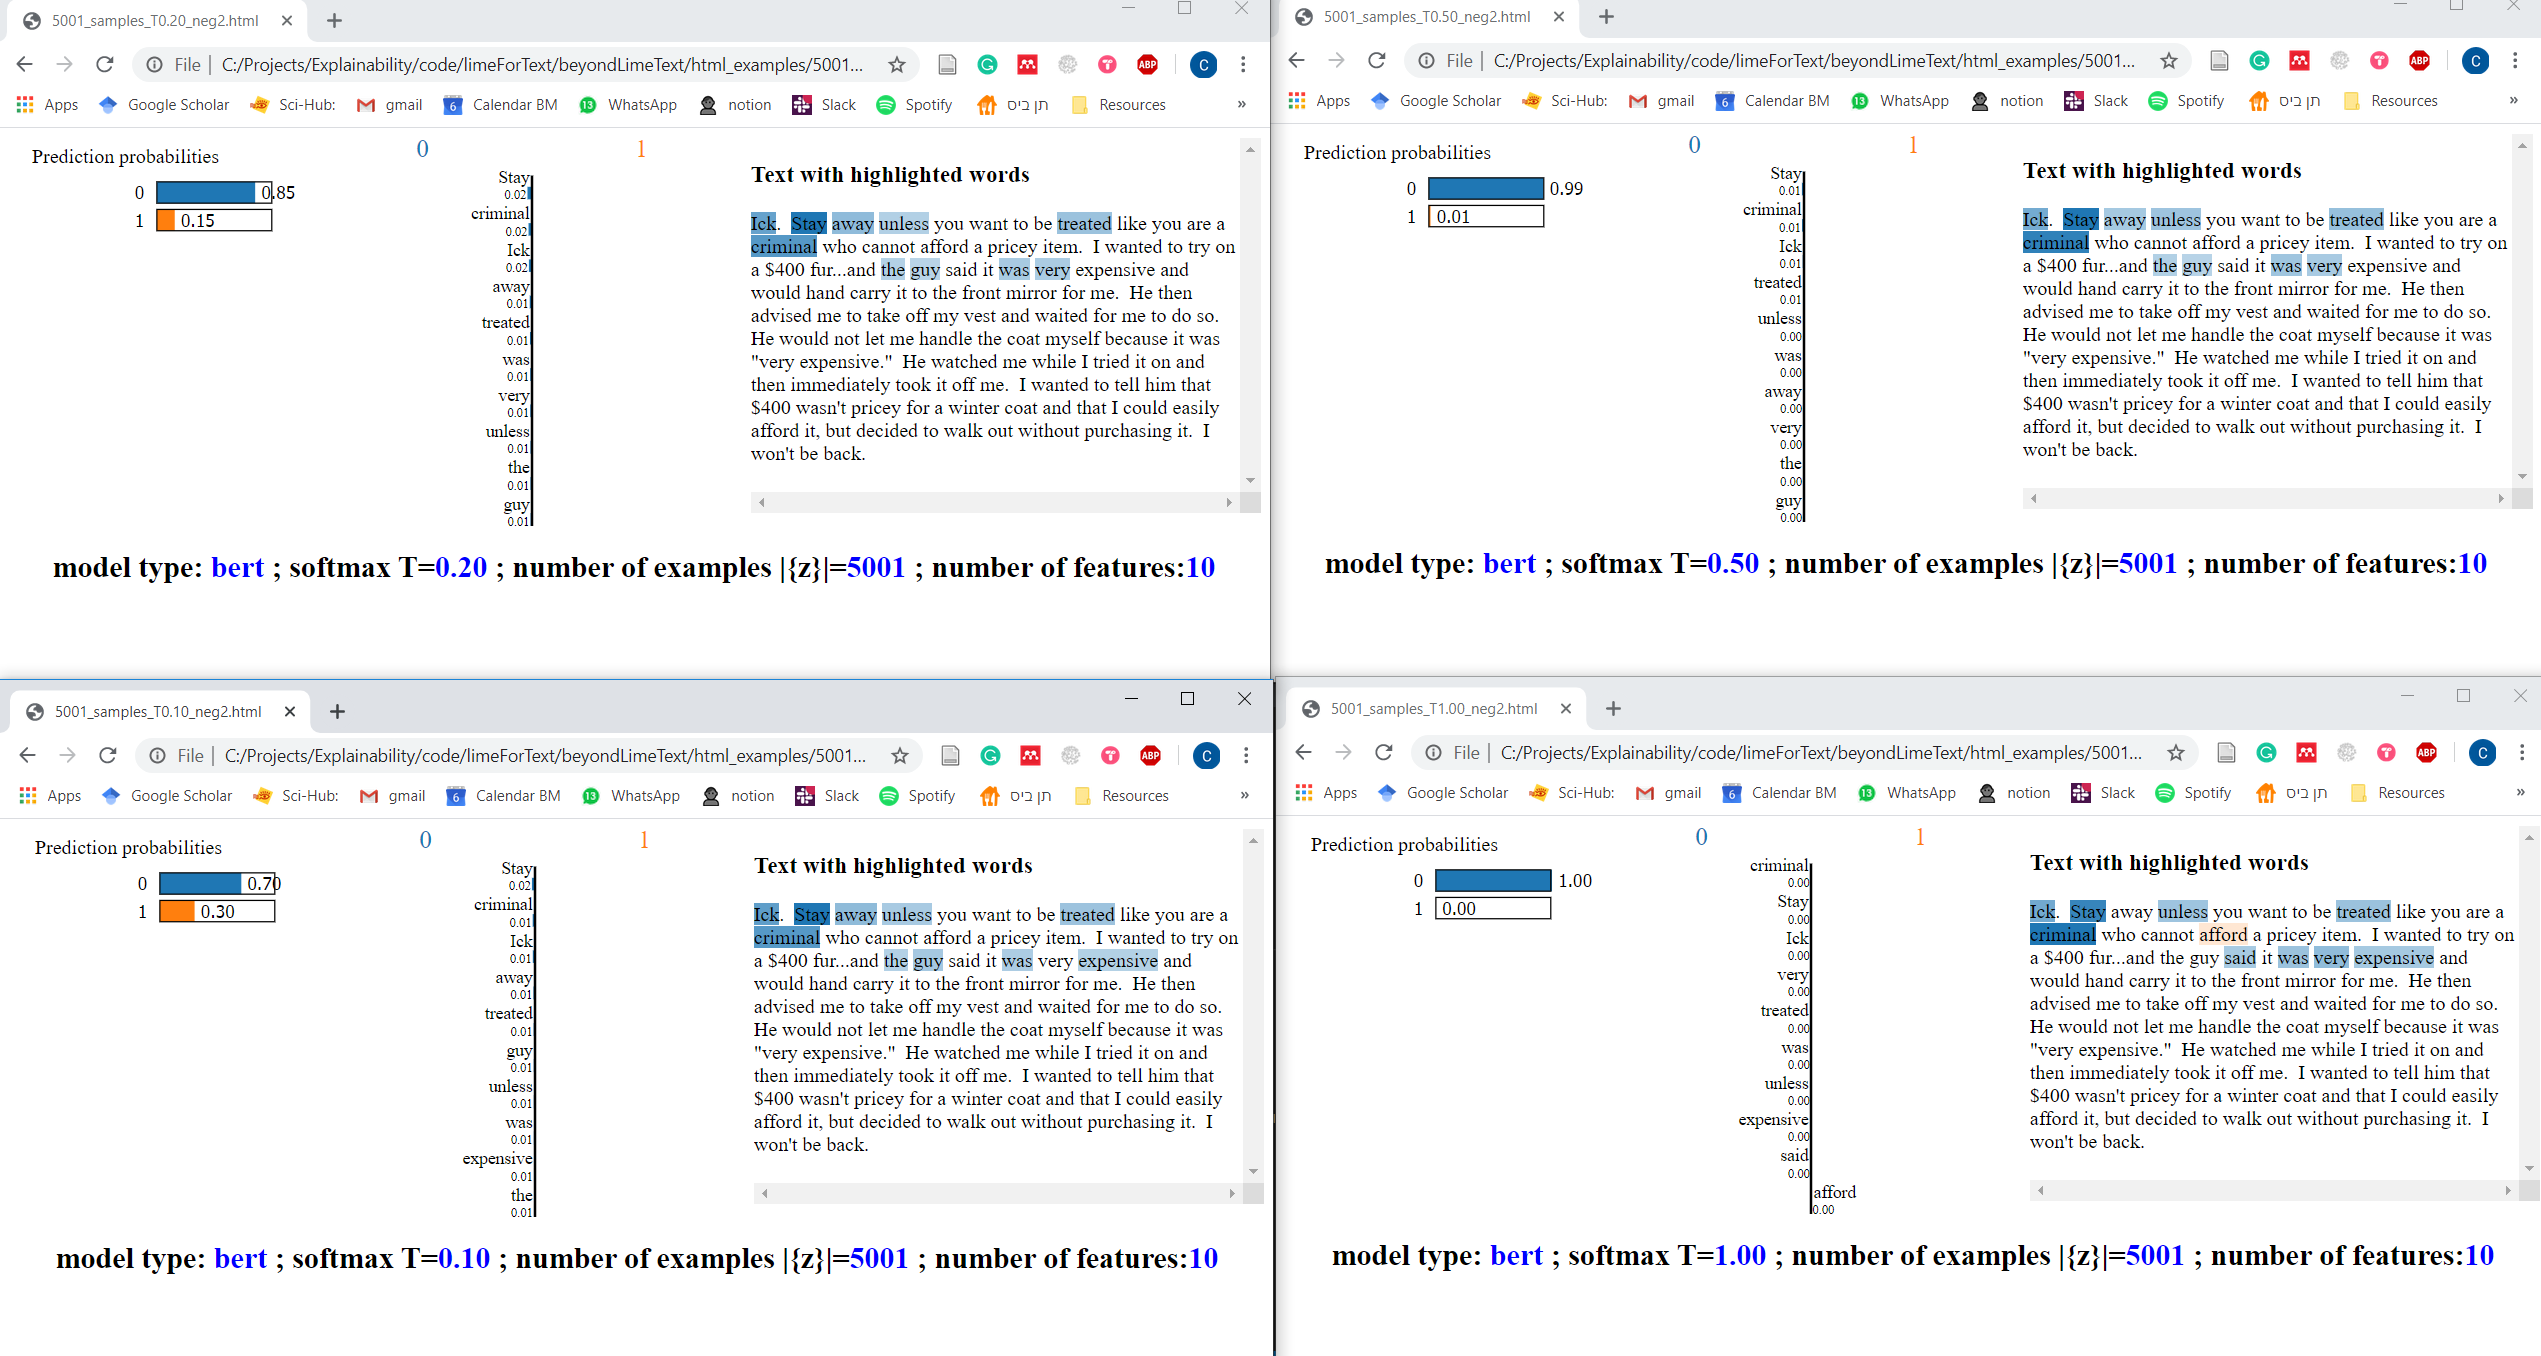Reload the T0.50 samples page
This screenshot has width=2541, height=1356.
[1377, 60]
